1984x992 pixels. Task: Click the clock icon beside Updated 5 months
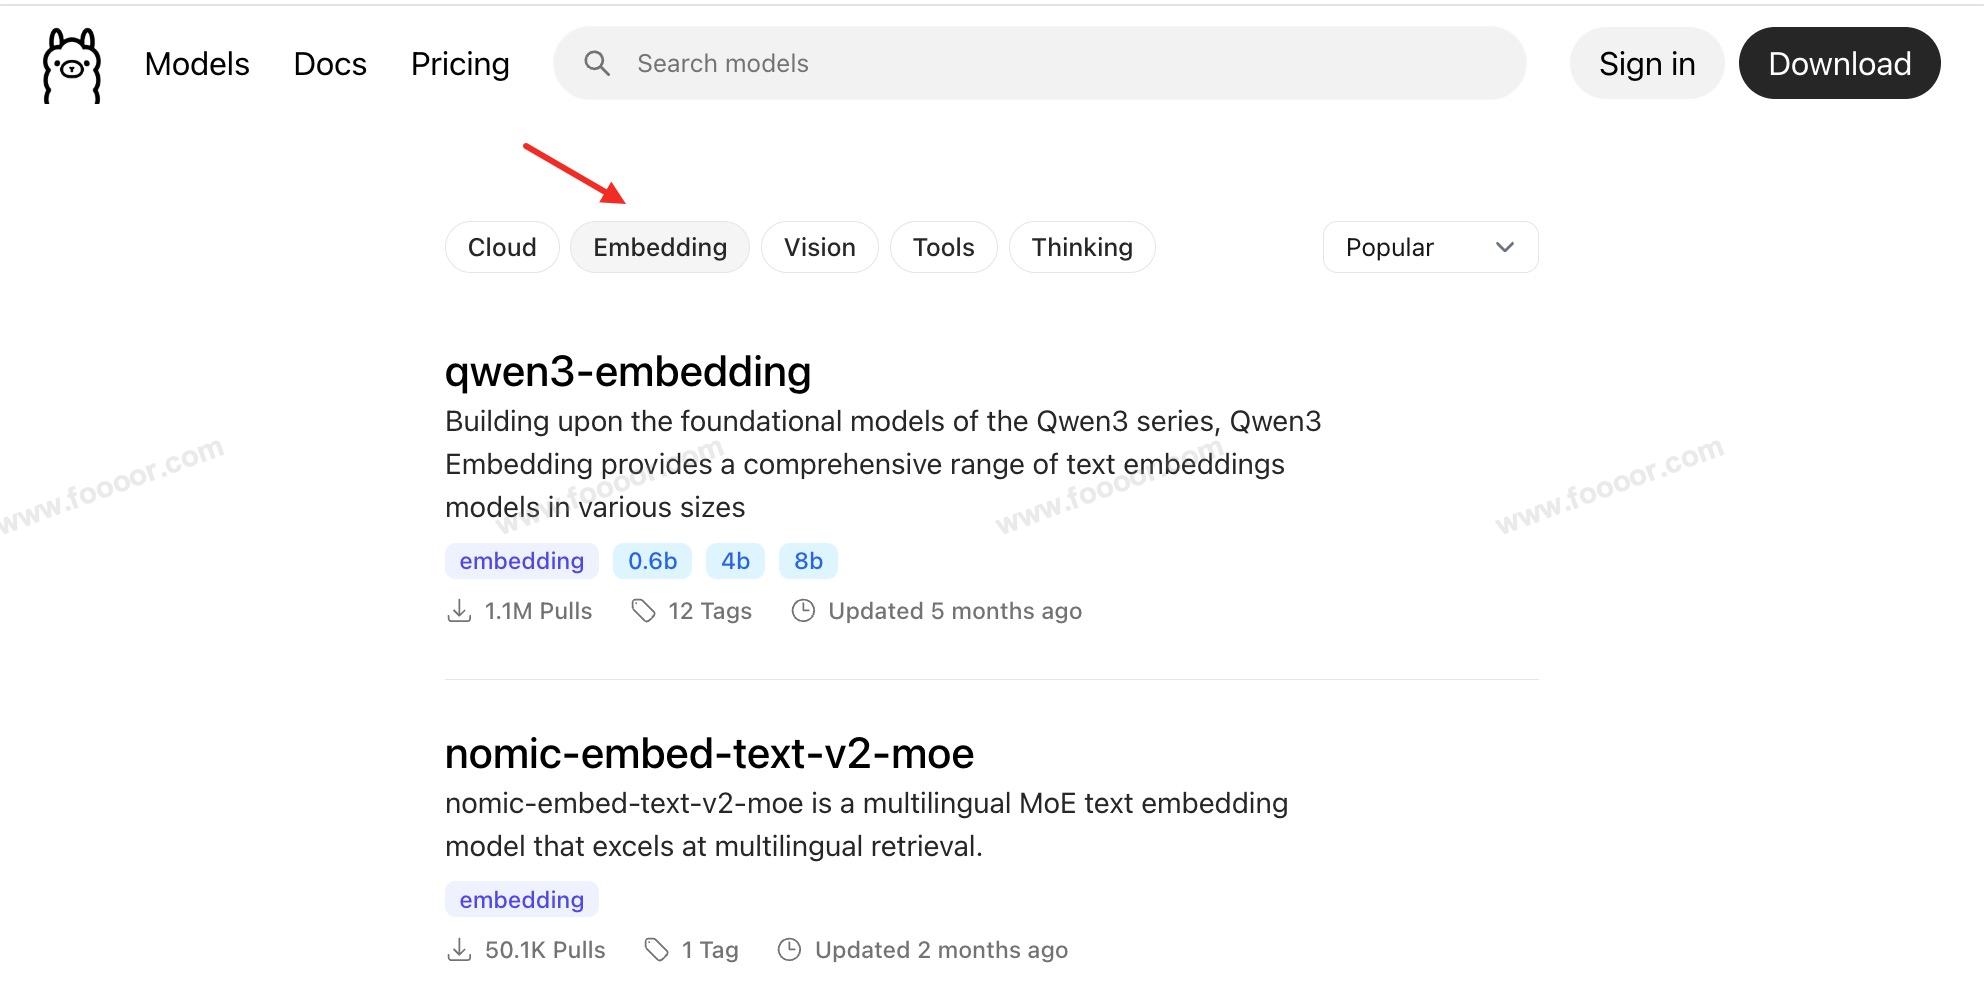click(803, 611)
